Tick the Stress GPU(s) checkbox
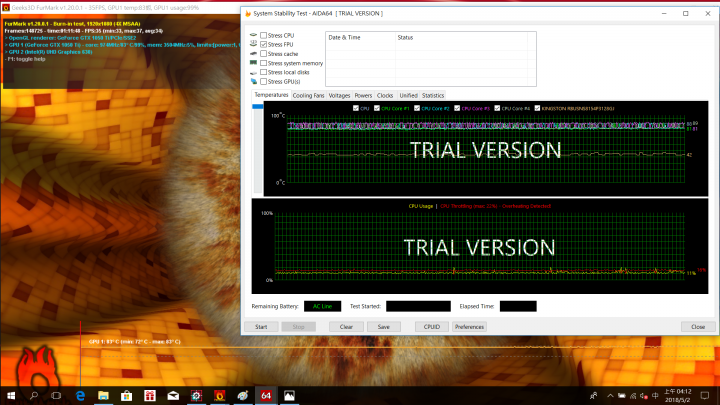The height and width of the screenshot is (405, 720). [x=264, y=81]
